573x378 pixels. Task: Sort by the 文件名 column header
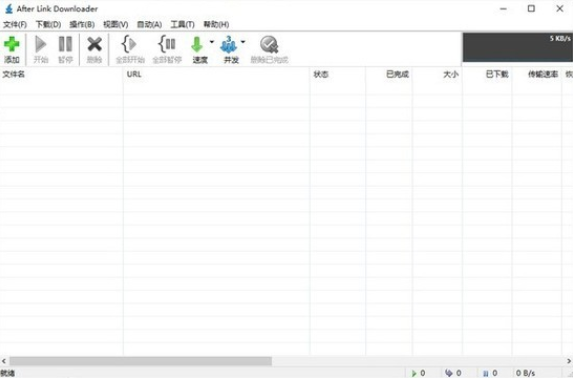(61, 74)
